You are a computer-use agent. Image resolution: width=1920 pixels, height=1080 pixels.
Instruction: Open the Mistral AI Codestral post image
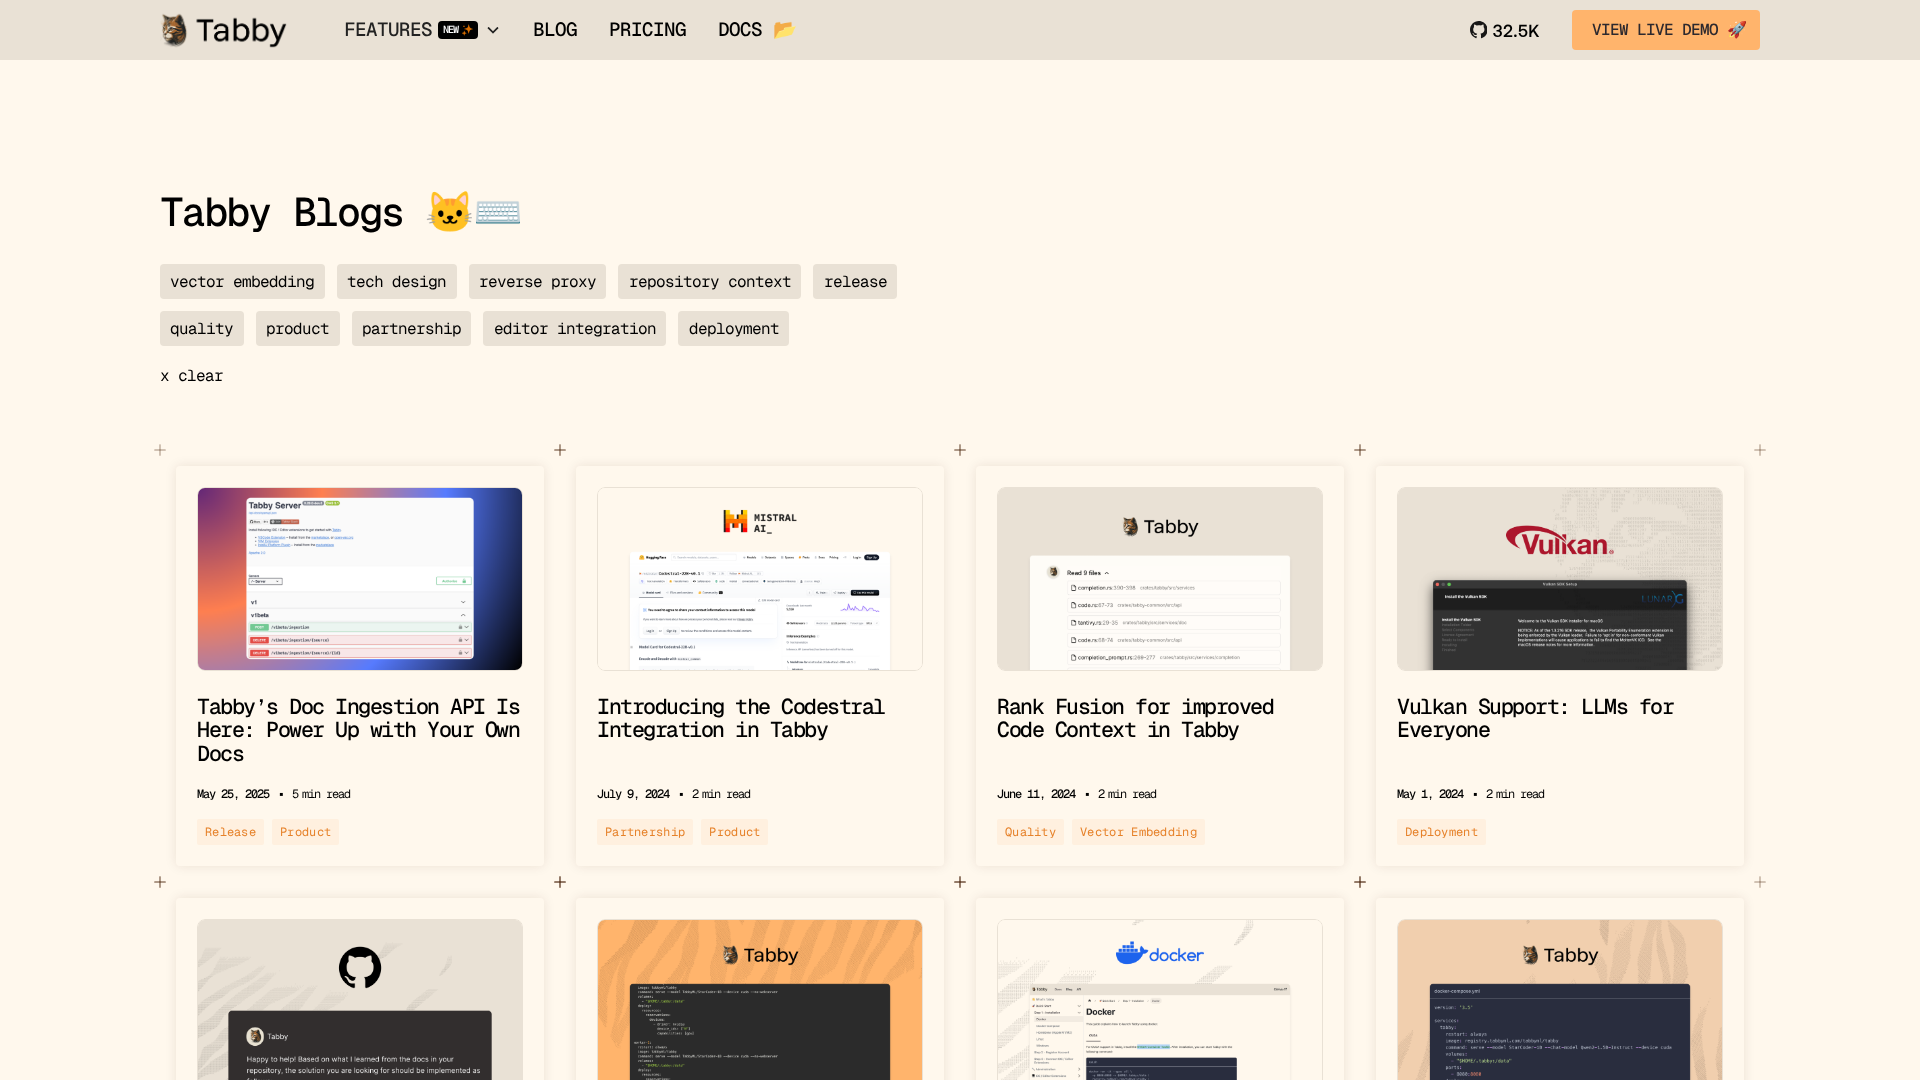tap(760, 579)
